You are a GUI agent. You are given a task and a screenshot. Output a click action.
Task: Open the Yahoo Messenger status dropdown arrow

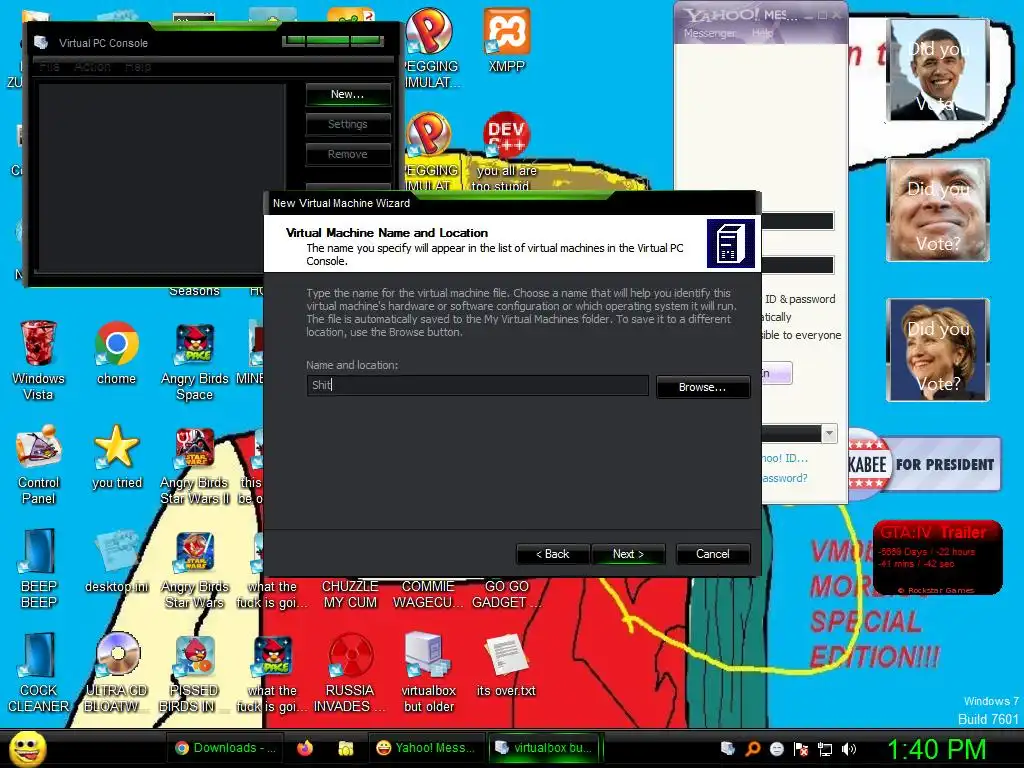(829, 433)
